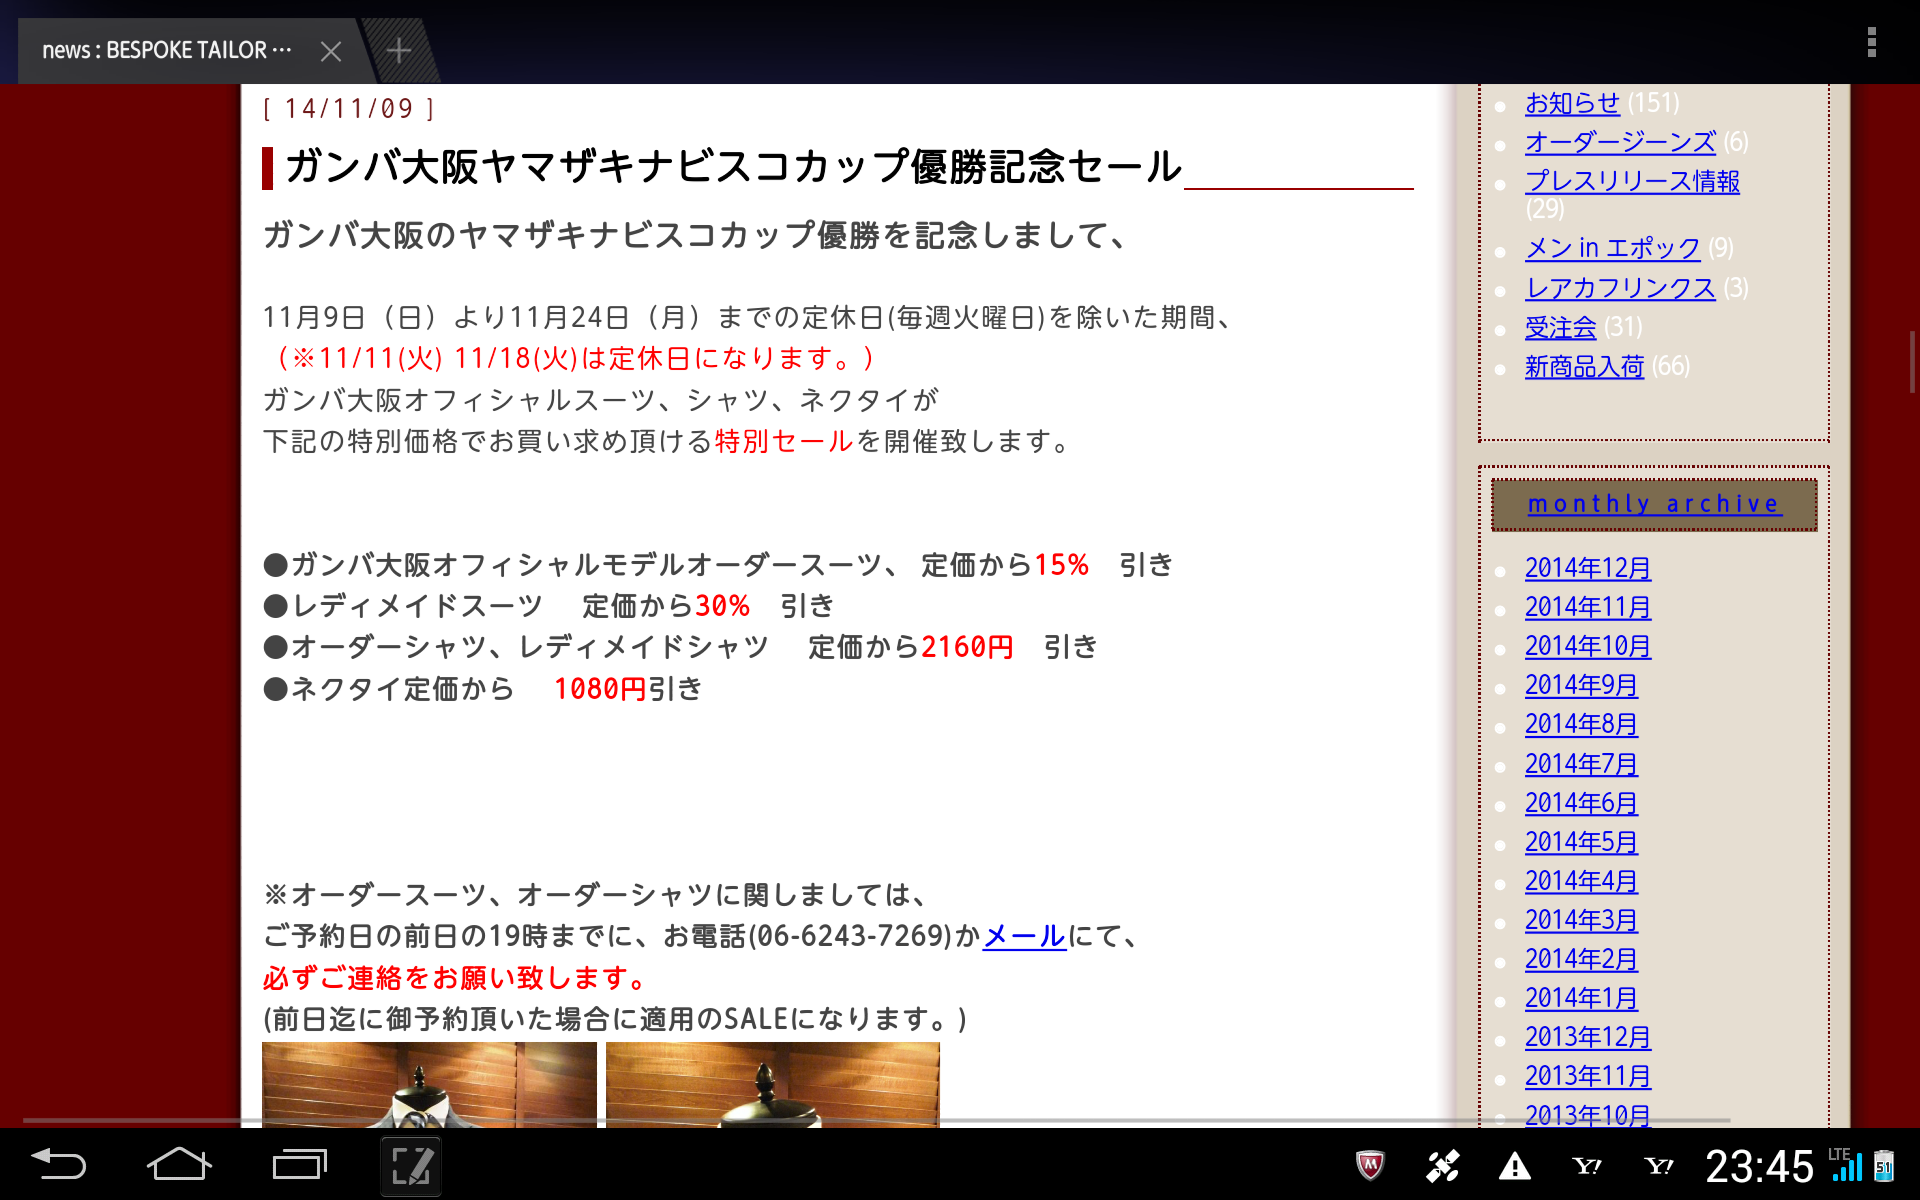Open the satellite GPS notification icon

(x=1442, y=1166)
